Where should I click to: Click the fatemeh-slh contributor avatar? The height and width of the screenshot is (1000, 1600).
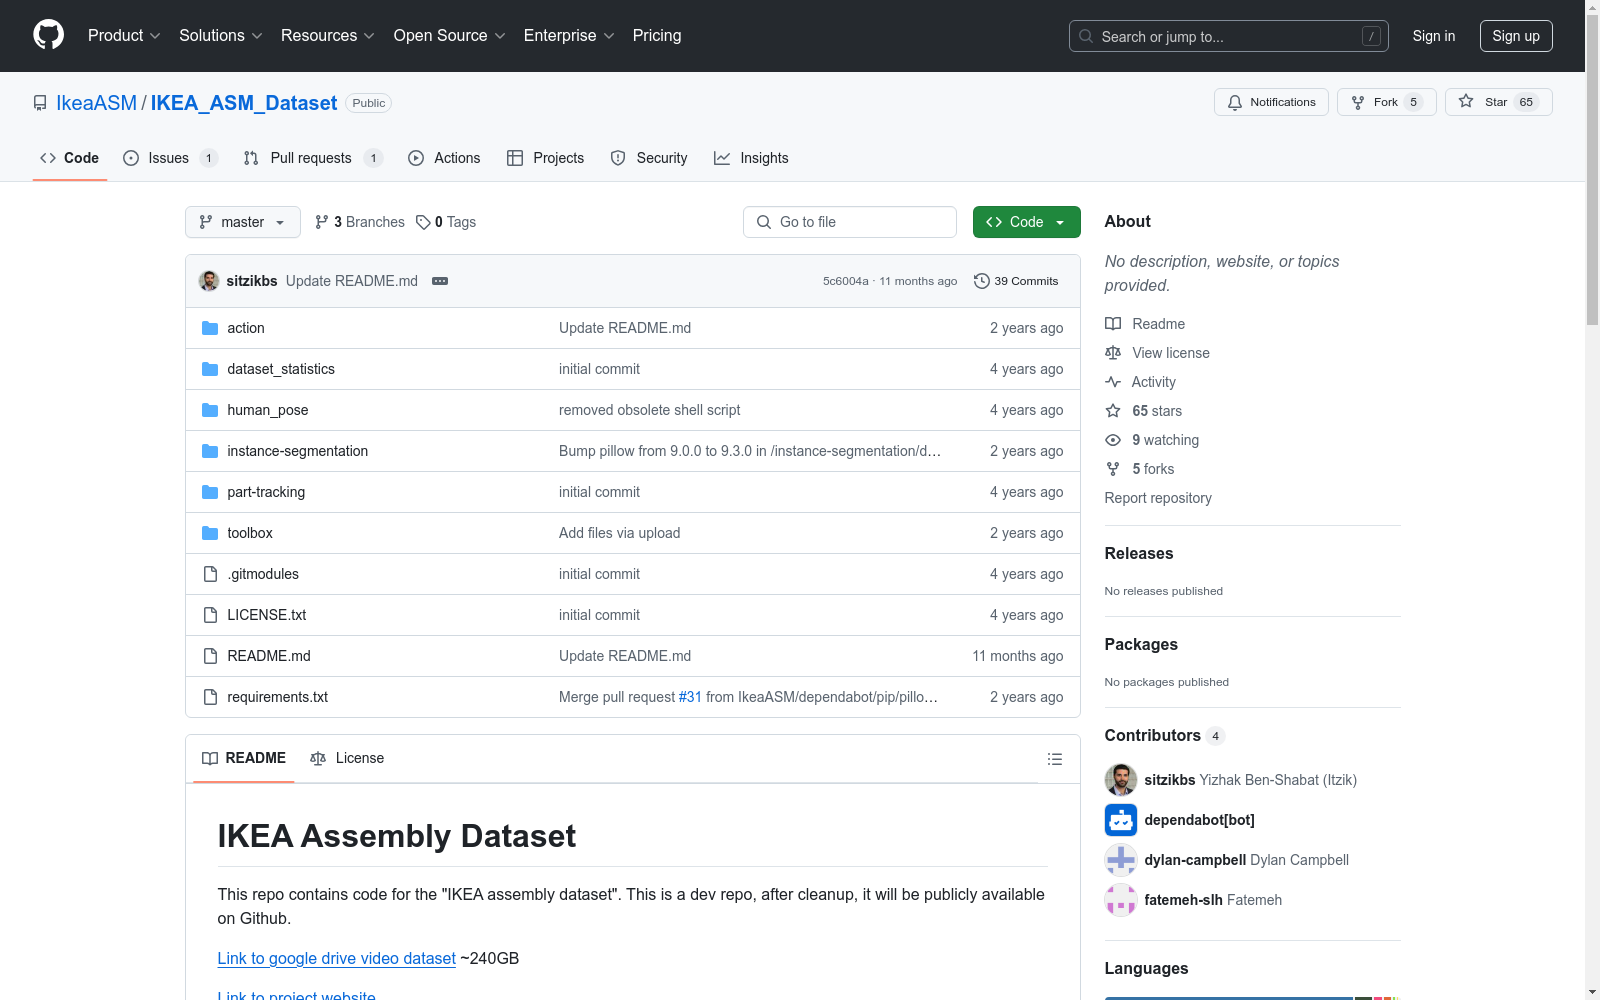pyautogui.click(x=1121, y=900)
